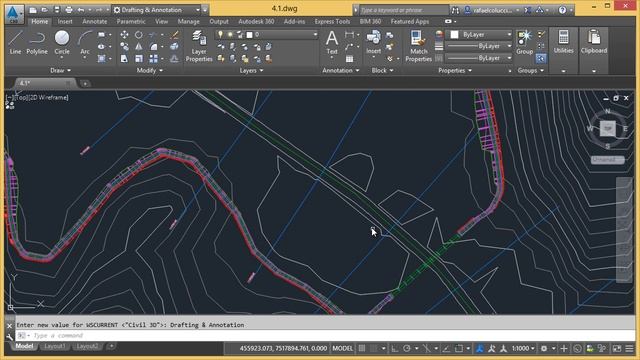Toggle Group Selection on/off in Groups panel
Image resolution: width=640 pixels, height=360 pixels.
541,59
